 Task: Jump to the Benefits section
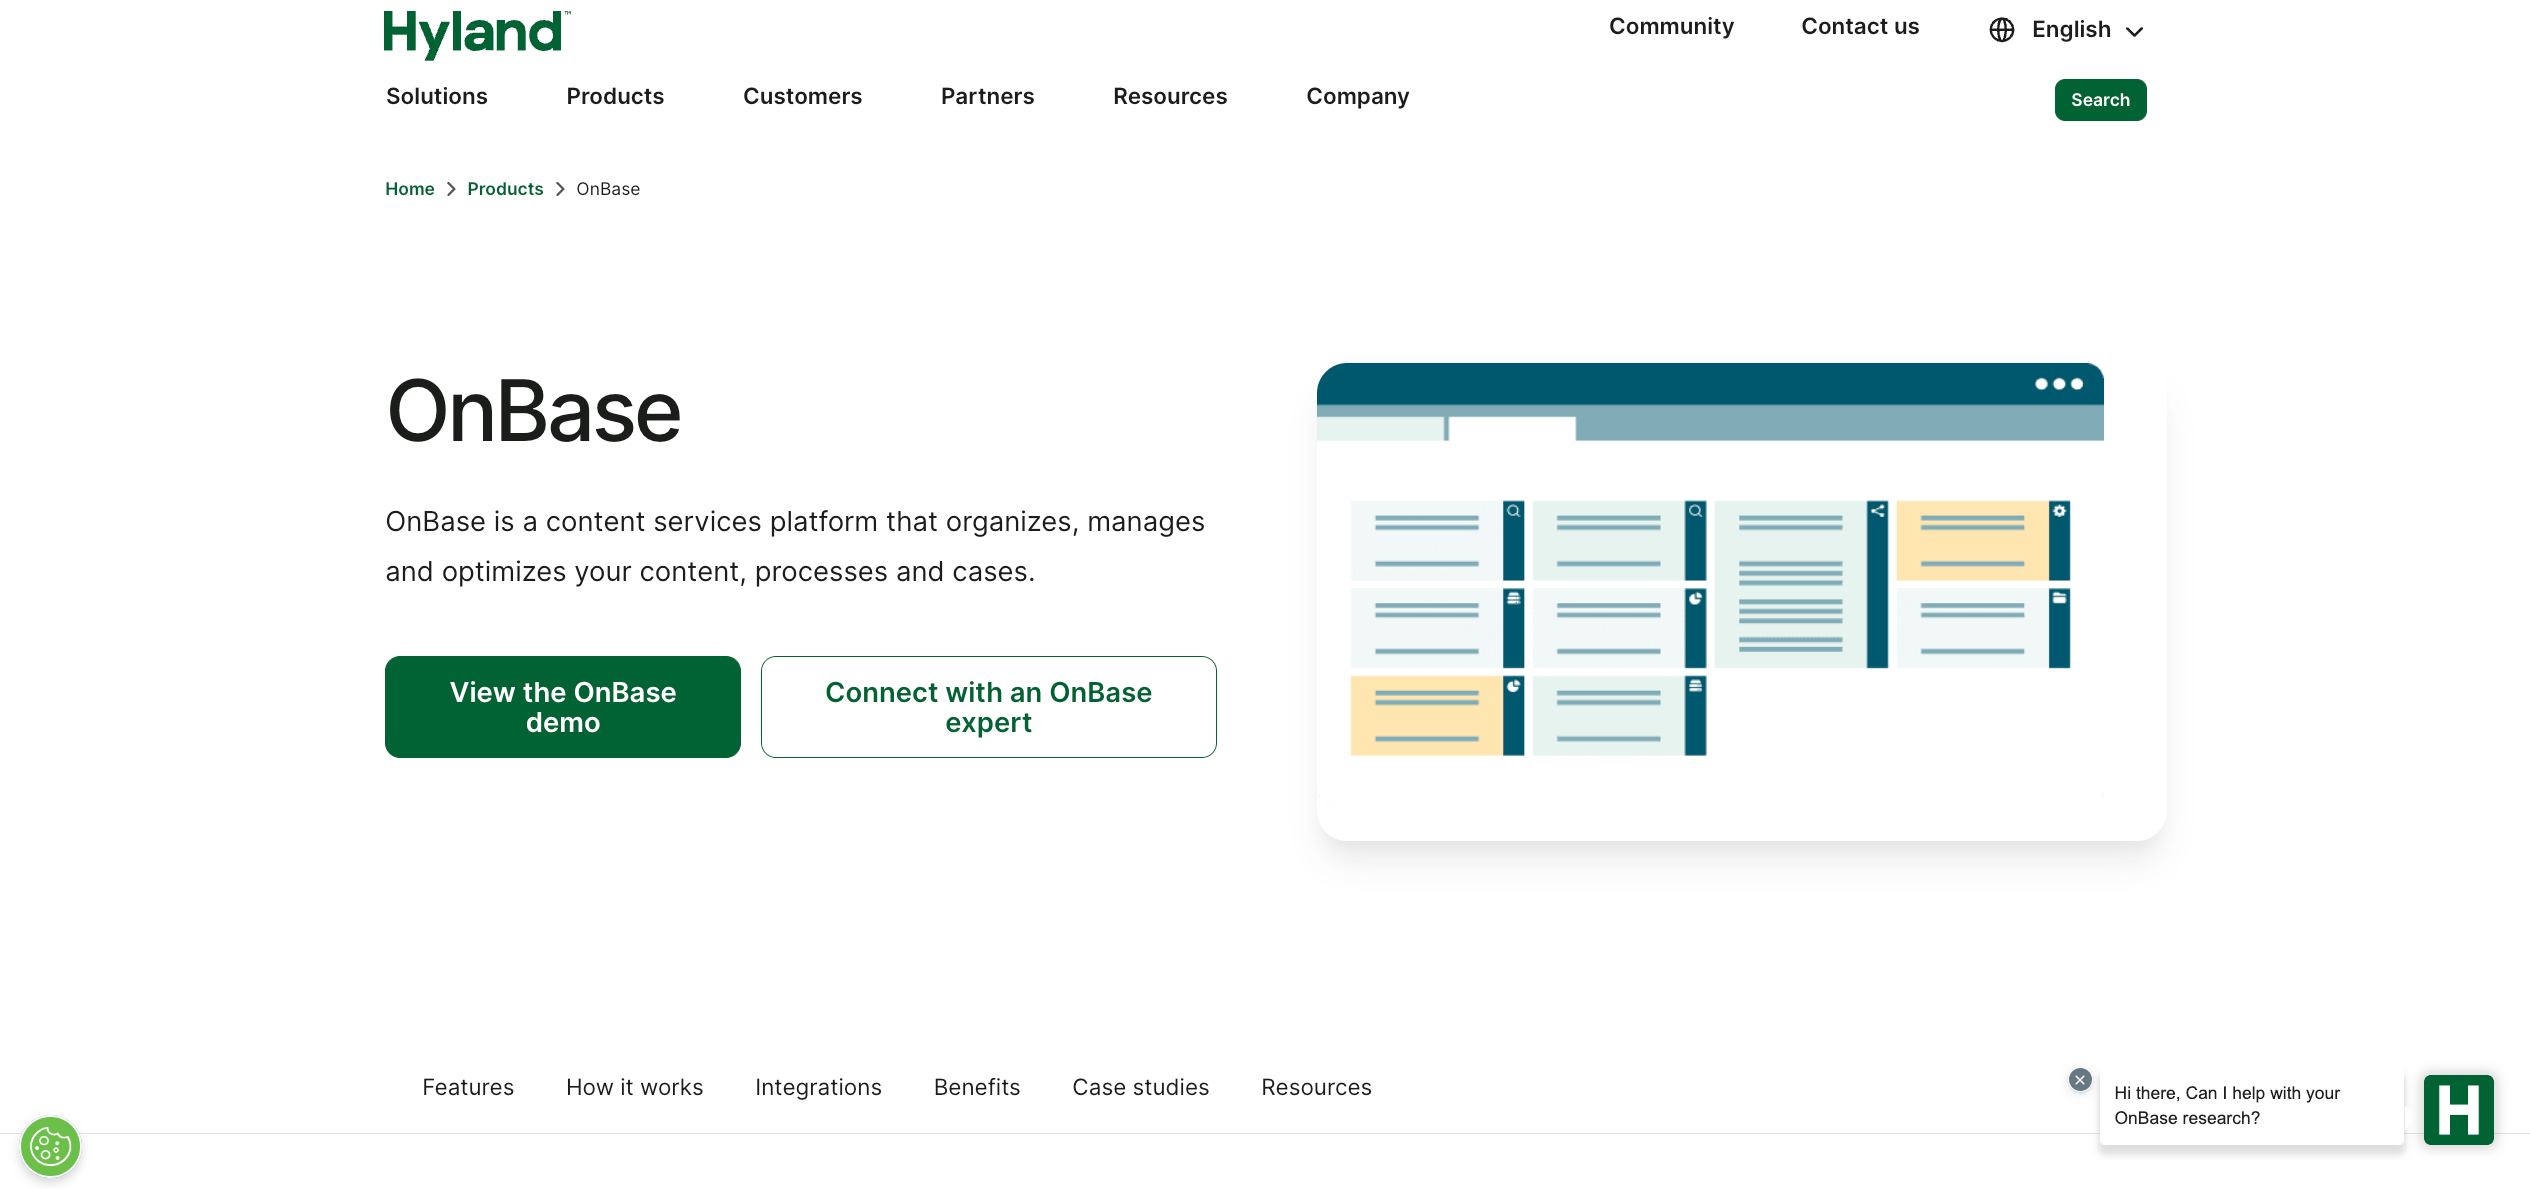[x=977, y=1087]
